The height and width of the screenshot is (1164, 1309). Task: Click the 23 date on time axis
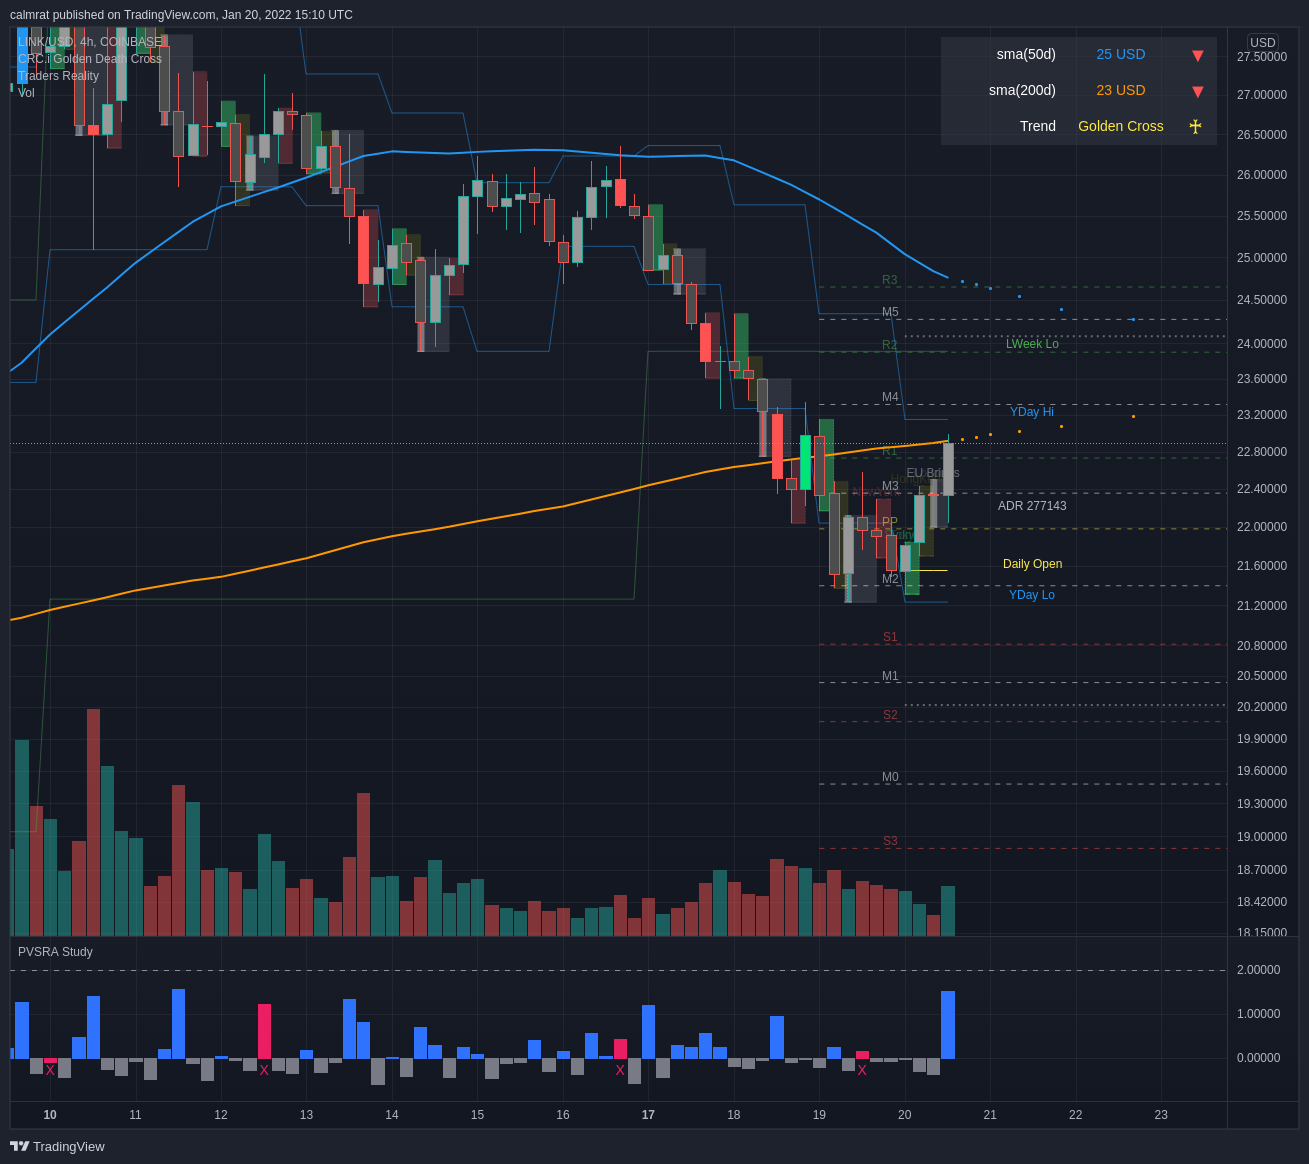1161,1115
